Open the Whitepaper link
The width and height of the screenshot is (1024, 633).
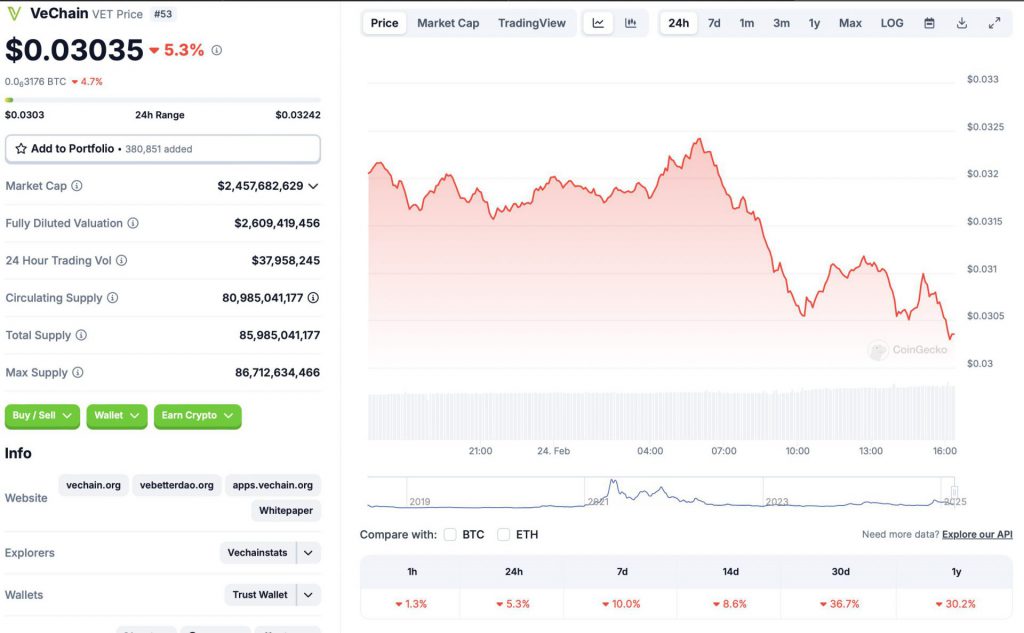coord(285,510)
